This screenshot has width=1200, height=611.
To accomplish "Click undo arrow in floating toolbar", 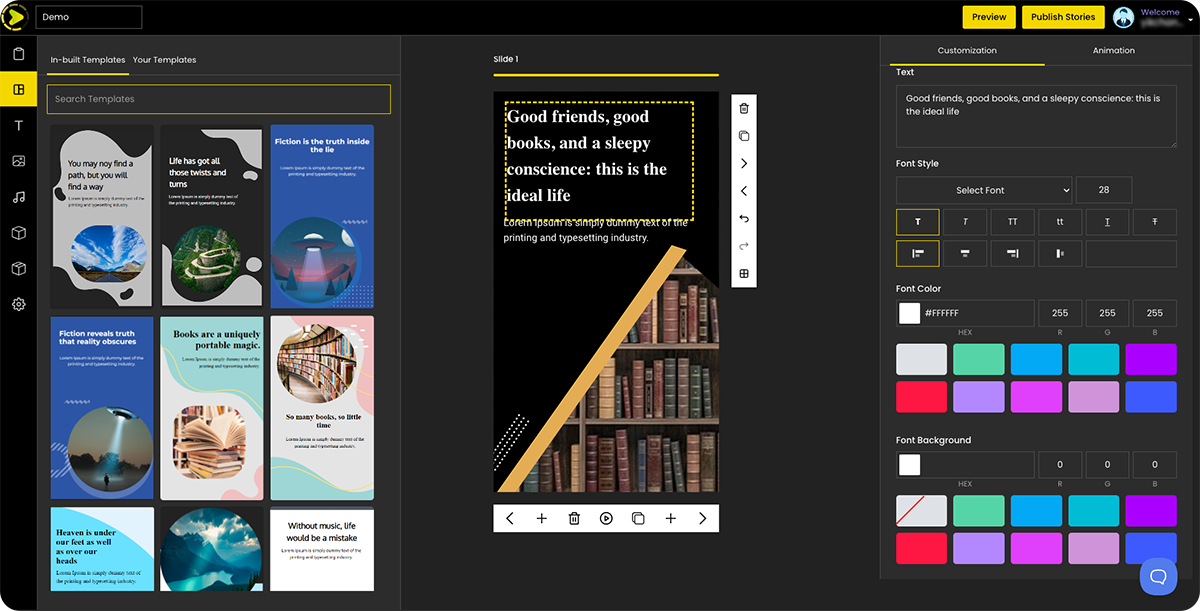I will pyautogui.click(x=743, y=219).
